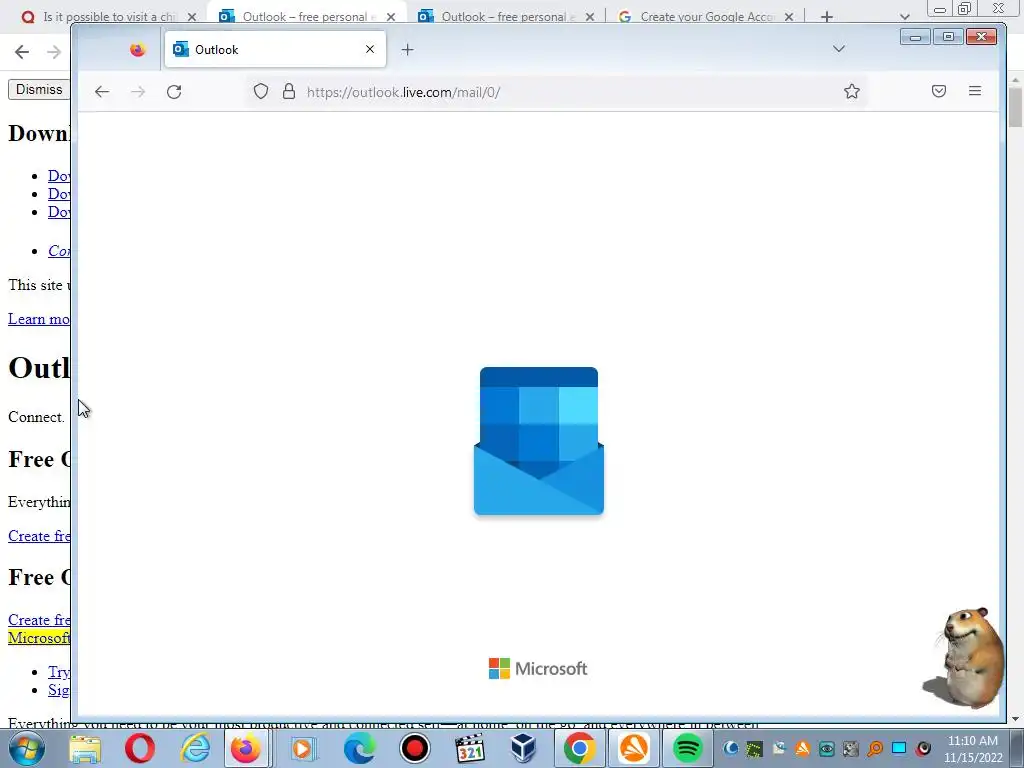Open new tab in background browser
Screen dimensions: 1024x768
click(x=827, y=17)
